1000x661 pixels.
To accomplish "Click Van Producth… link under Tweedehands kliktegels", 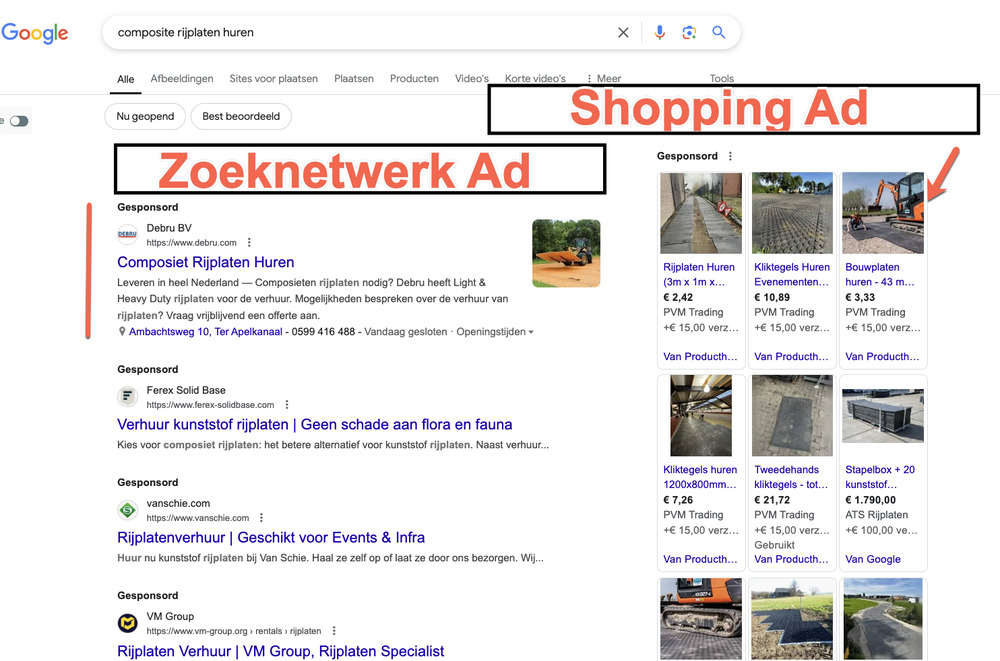I will 791,559.
